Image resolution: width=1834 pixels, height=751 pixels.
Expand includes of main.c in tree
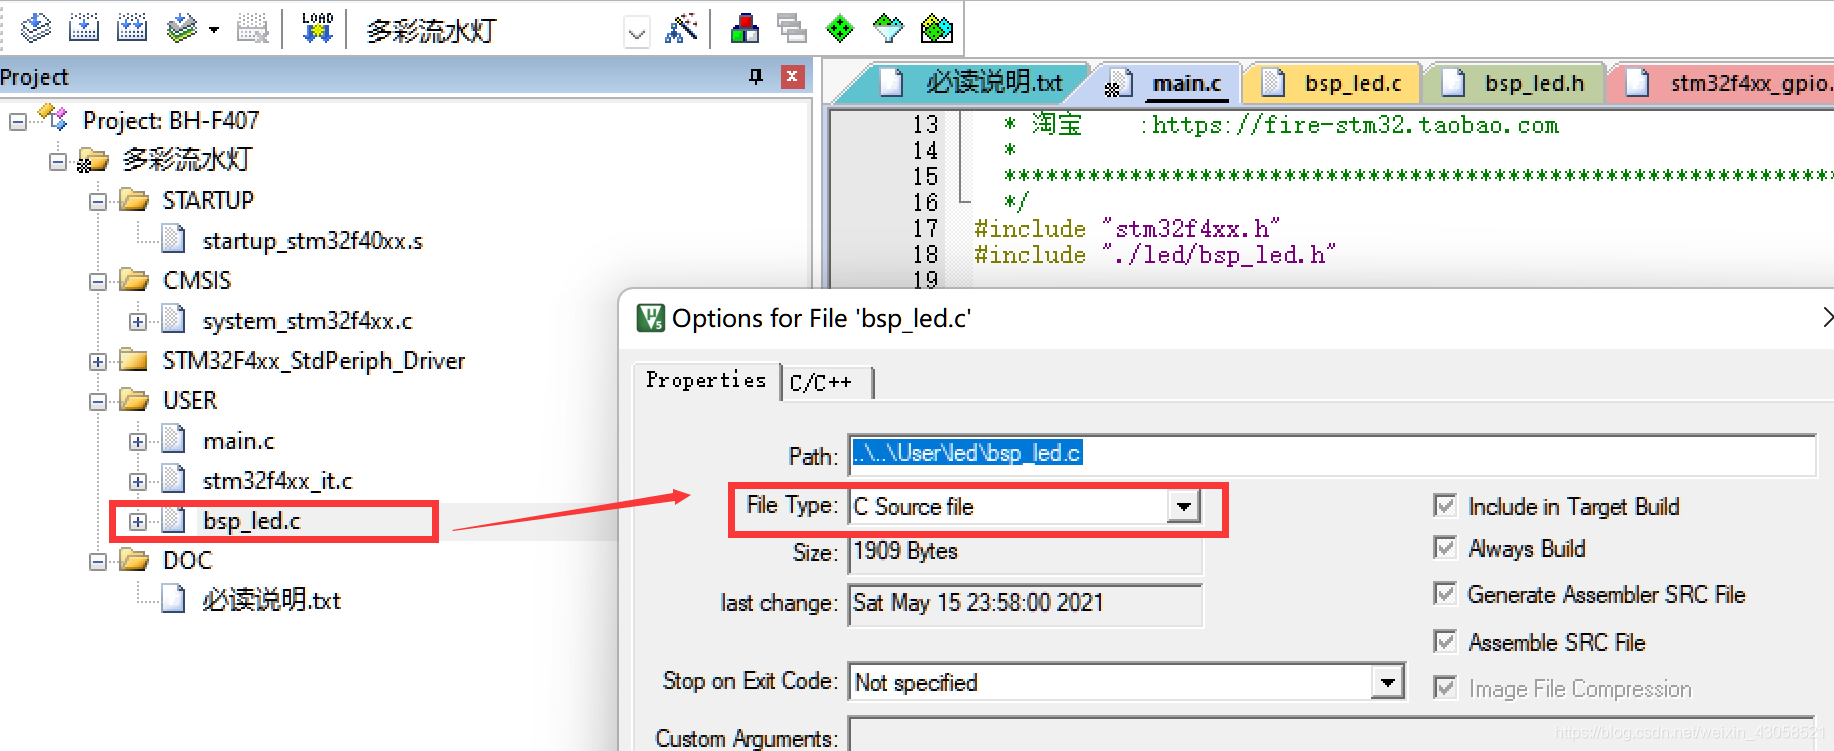coord(138,442)
